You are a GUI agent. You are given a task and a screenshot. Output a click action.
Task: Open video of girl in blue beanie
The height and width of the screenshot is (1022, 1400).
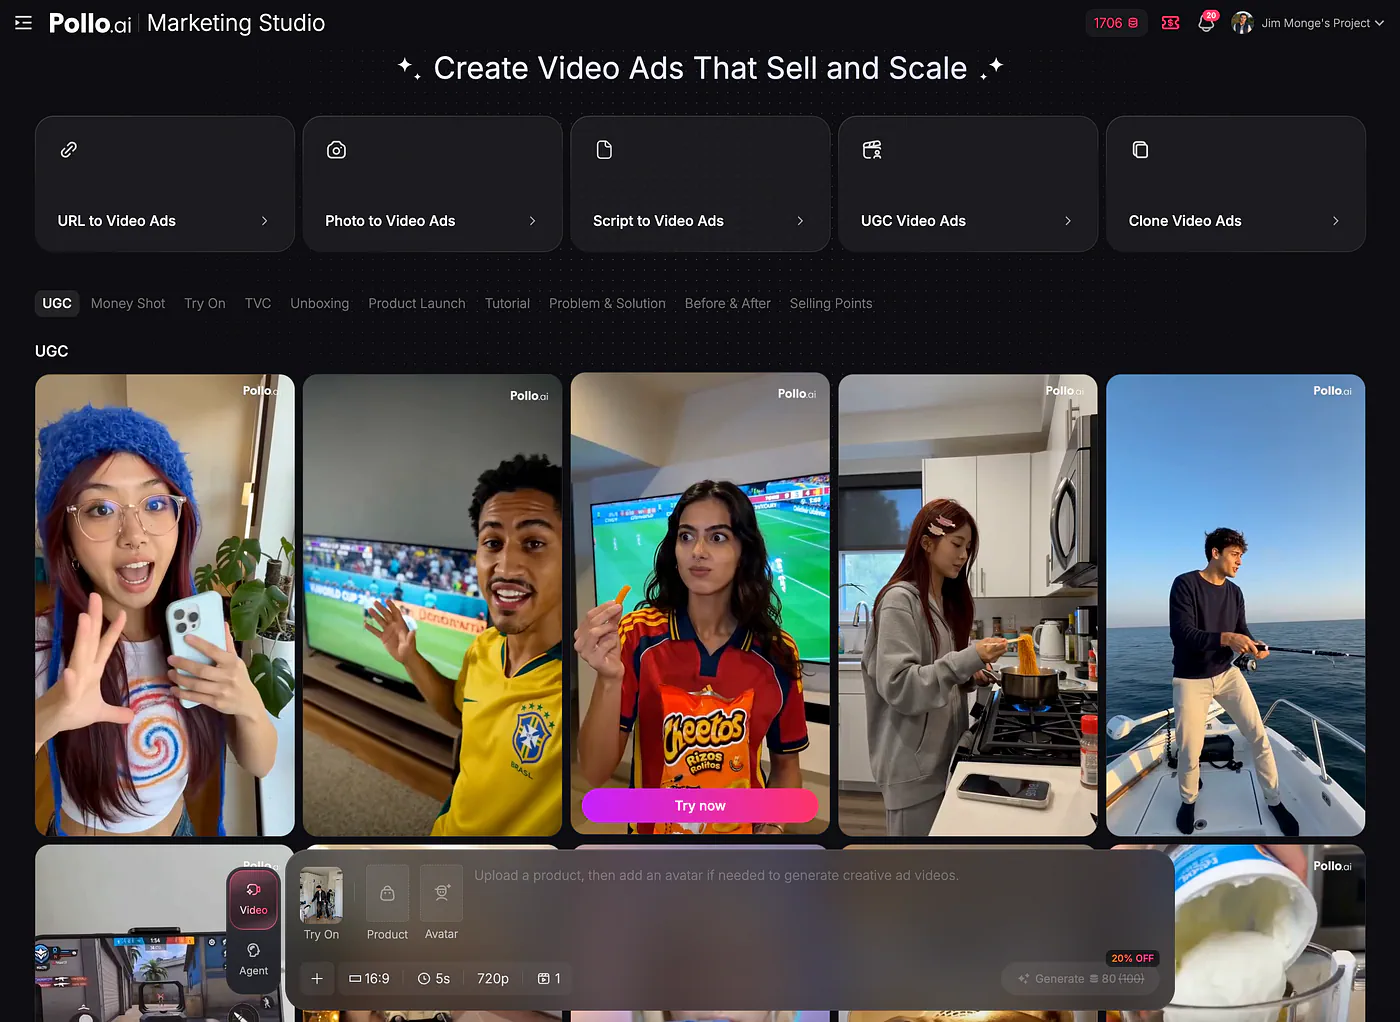coord(165,605)
